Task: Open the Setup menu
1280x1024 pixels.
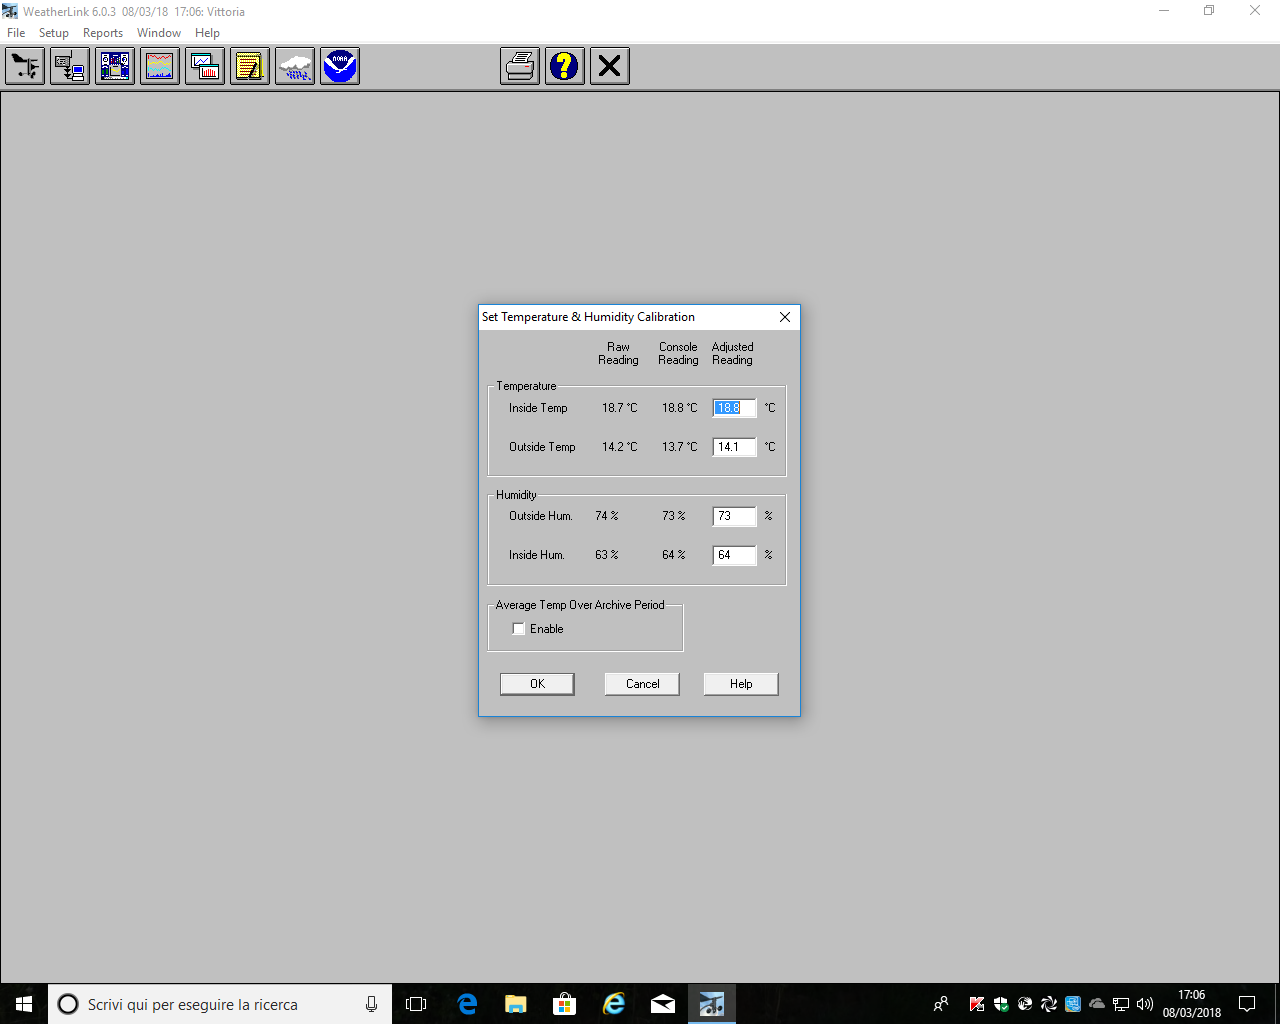Action: 54,33
